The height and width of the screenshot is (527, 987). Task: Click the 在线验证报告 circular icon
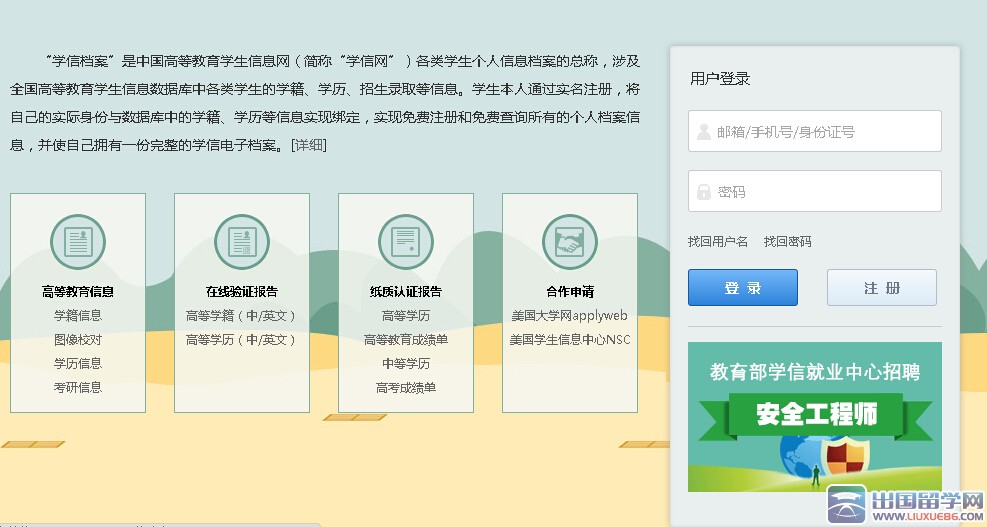[x=242, y=242]
